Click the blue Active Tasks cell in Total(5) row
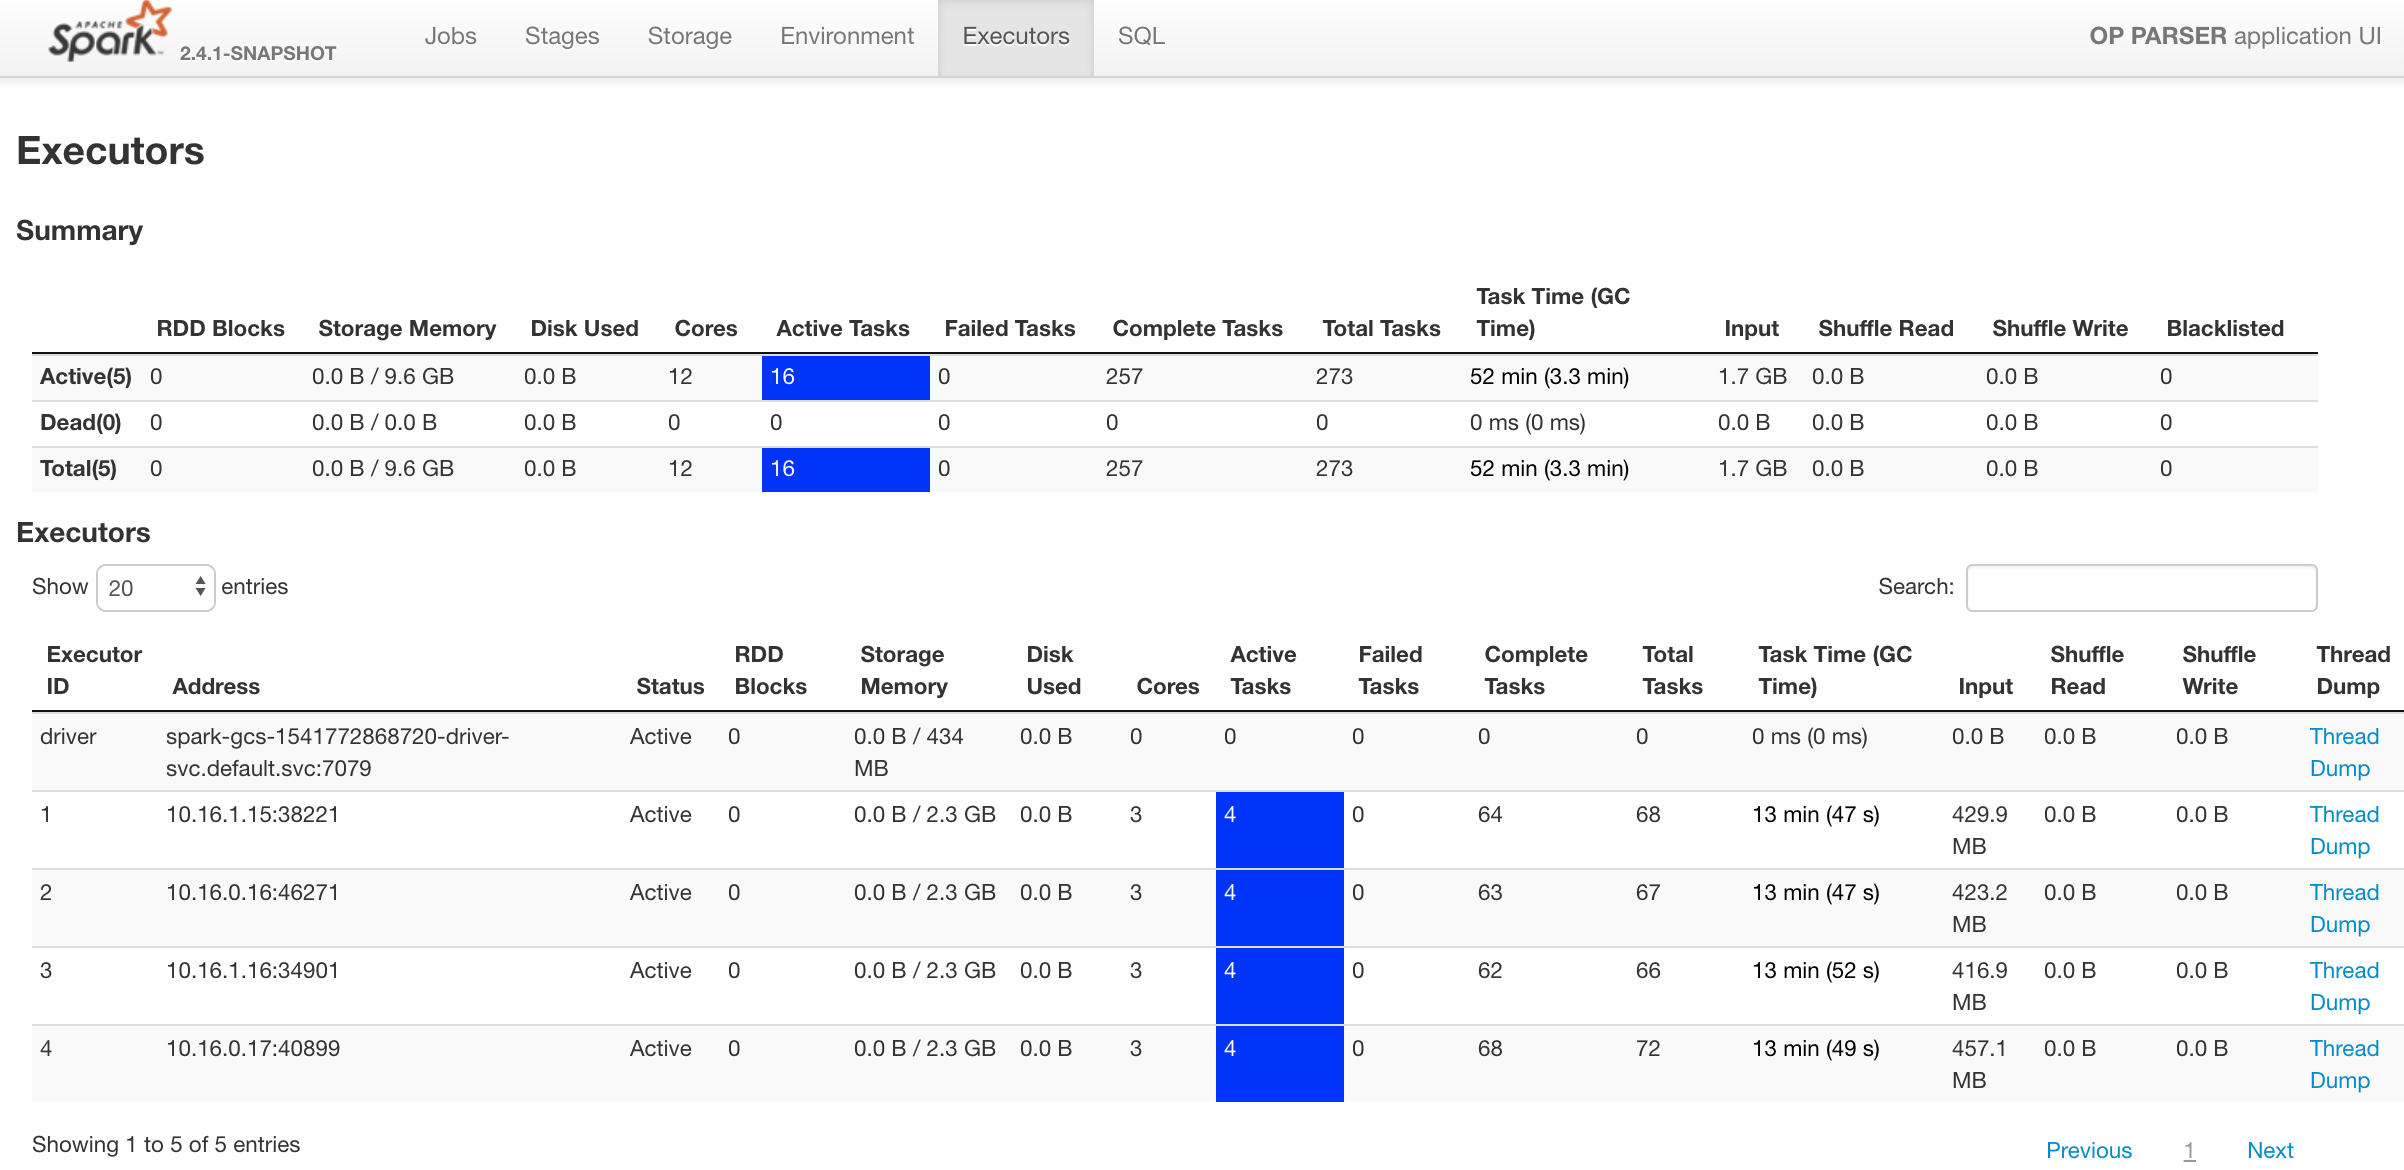2404x1170 pixels. pos(846,469)
